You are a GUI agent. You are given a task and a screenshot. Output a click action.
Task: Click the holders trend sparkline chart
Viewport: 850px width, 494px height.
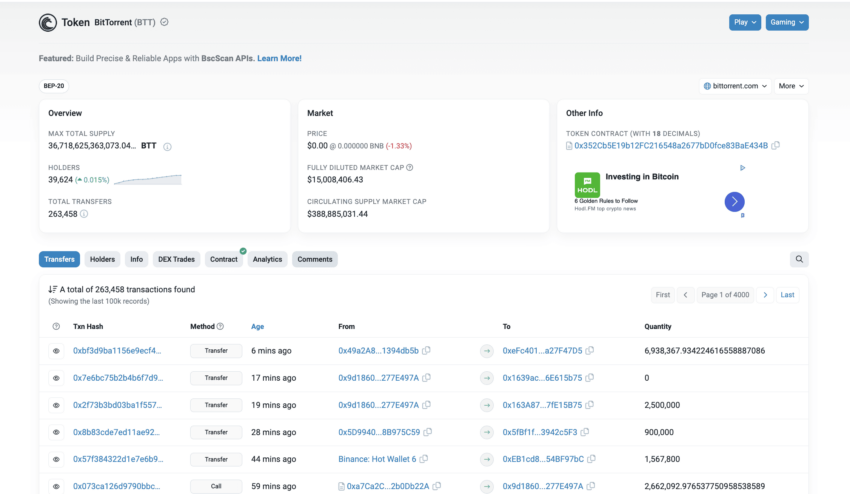click(147, 180)
